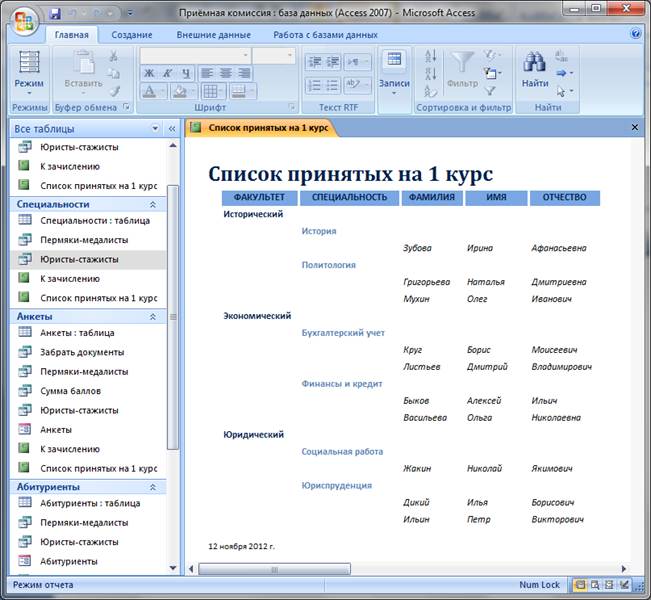The height and width of the screenshot is (600, 651).
Task: Collapse the Специальности group
Action: point(153,204)
